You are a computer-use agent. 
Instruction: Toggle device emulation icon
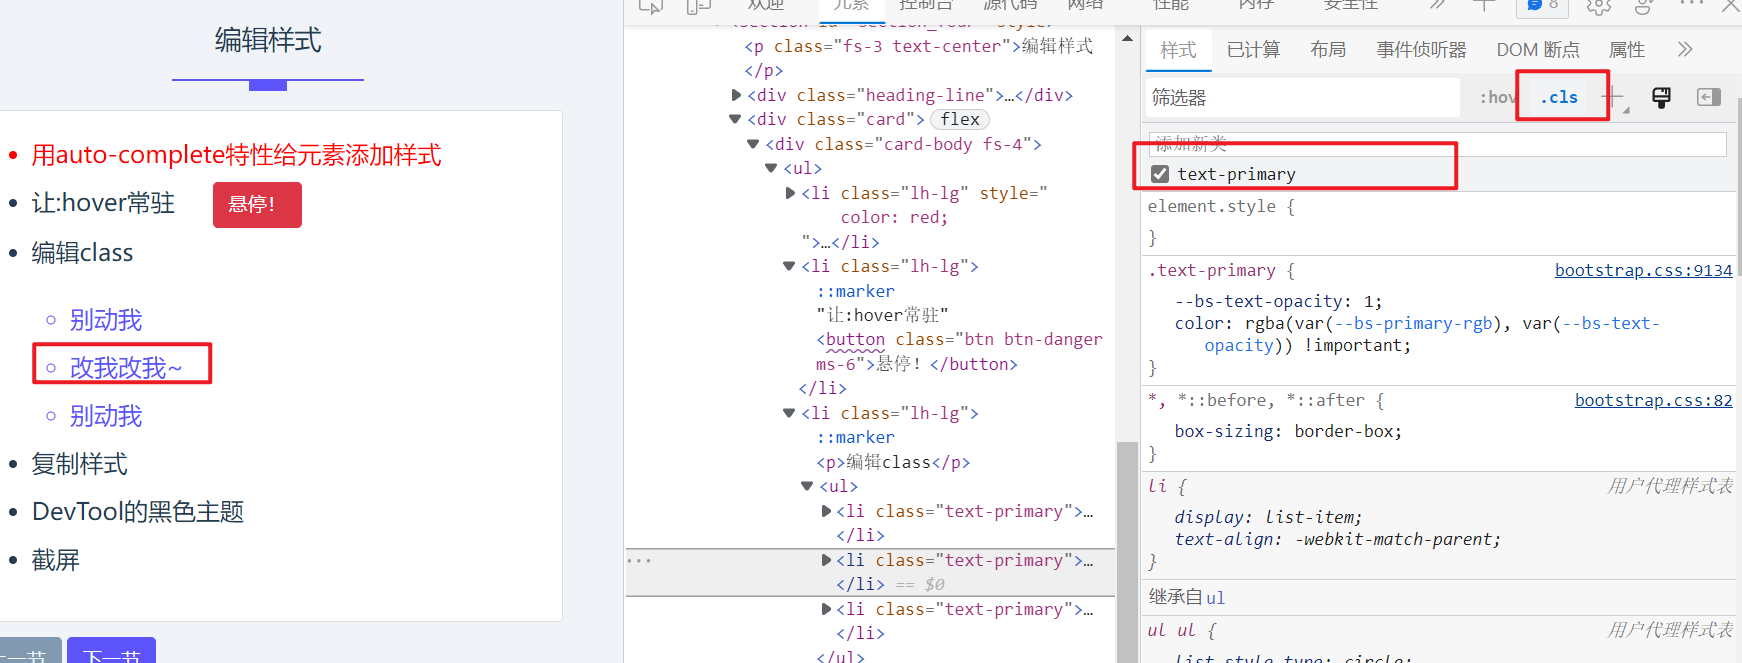pyautogui.click(x=699, y=6)
